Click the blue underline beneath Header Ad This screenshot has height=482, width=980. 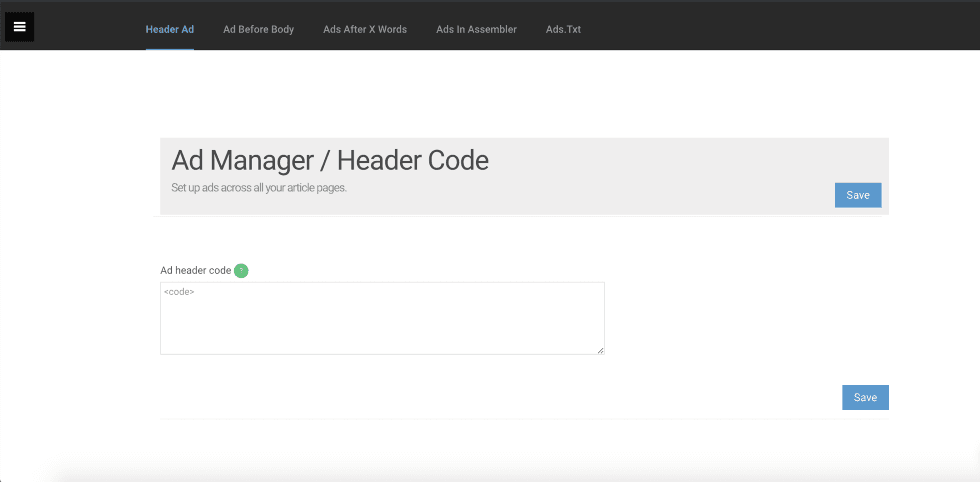pos(170,48)
